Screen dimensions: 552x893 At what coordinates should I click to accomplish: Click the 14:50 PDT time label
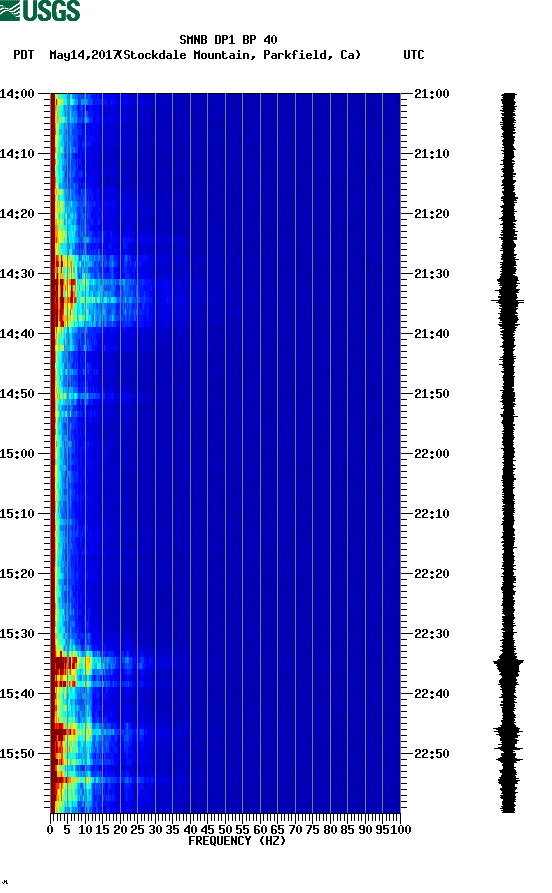(x=17, y=394)
